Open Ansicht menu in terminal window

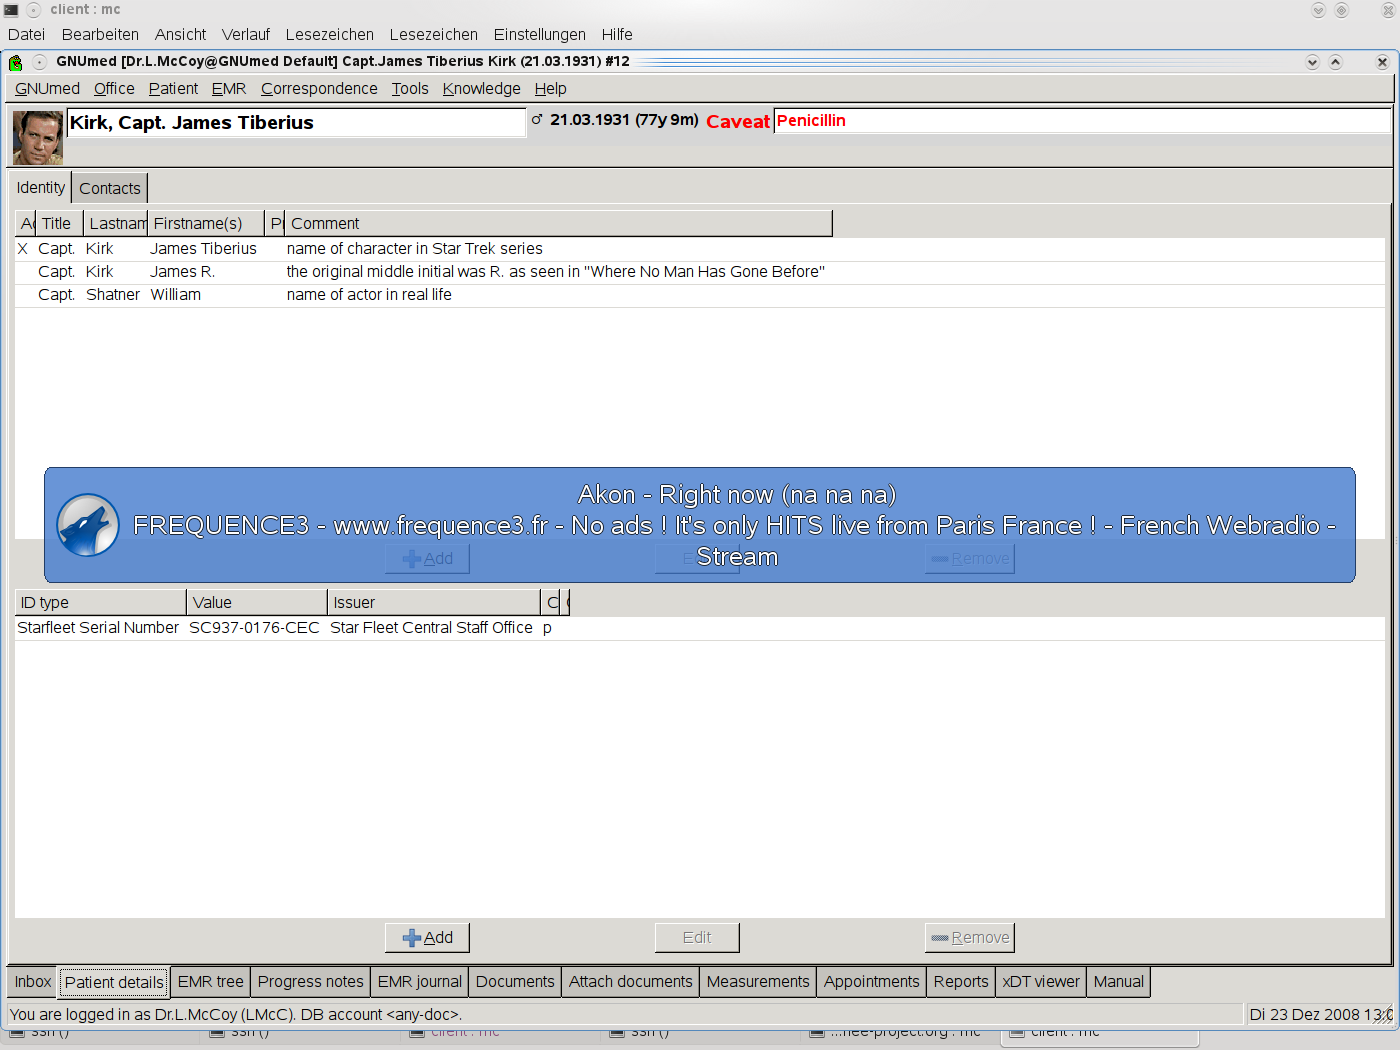tap(180, 34)
